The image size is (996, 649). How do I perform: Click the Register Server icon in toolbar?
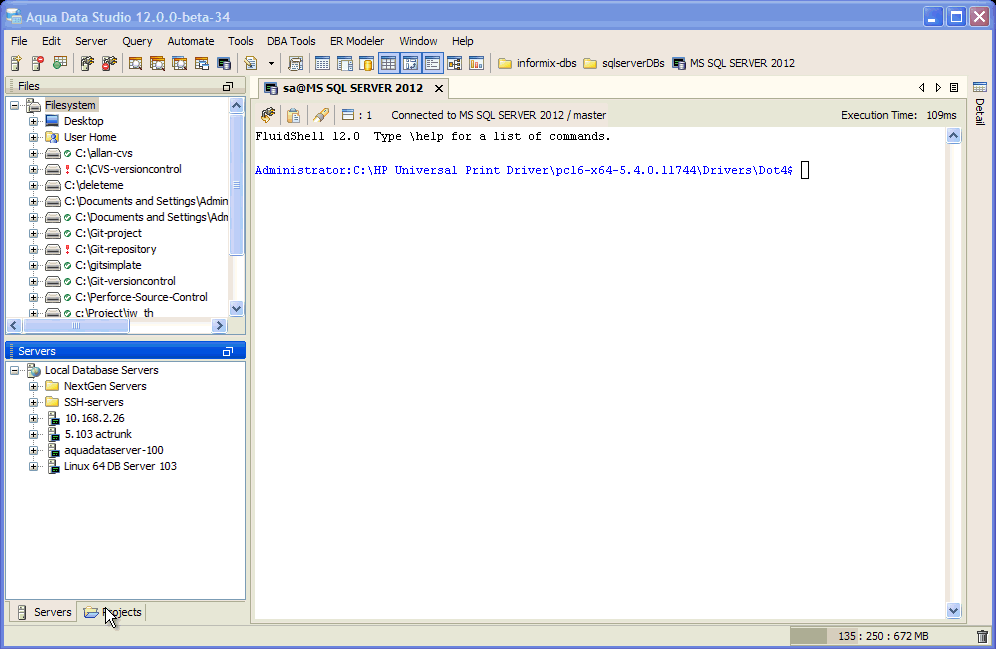(17, 63)
